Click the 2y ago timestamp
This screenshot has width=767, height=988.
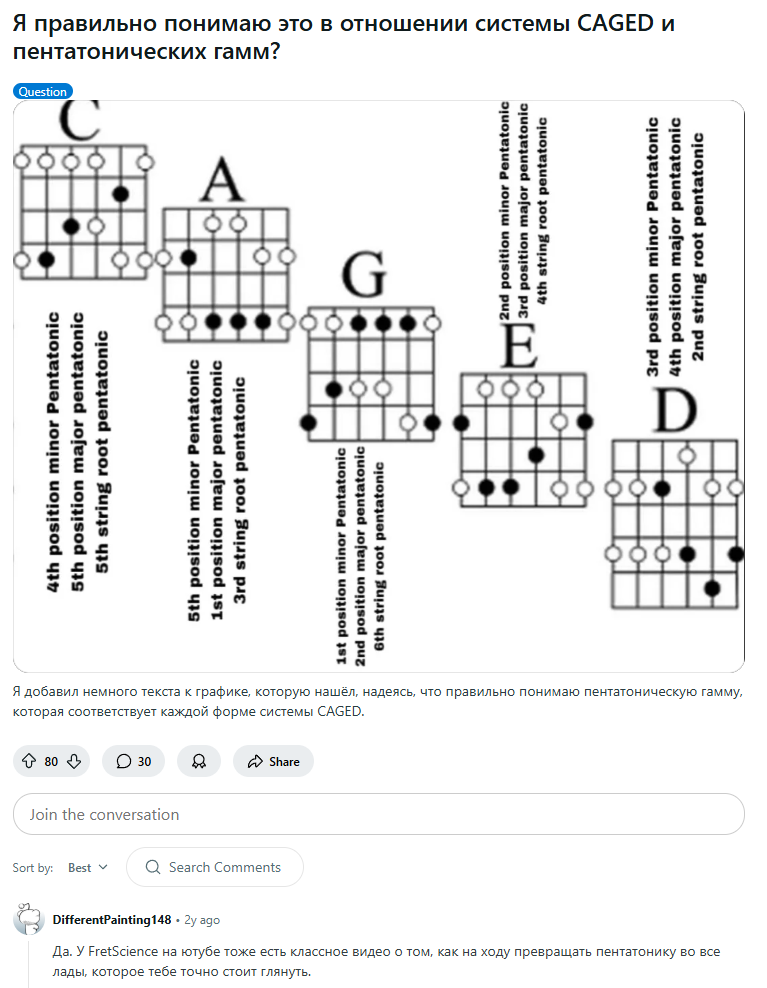(202, 920)
